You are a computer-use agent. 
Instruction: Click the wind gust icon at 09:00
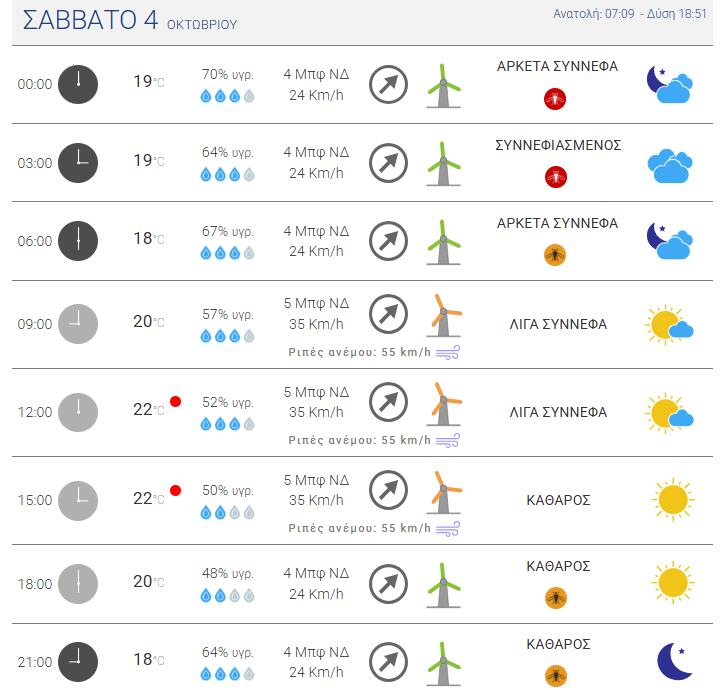click(448, 352)
